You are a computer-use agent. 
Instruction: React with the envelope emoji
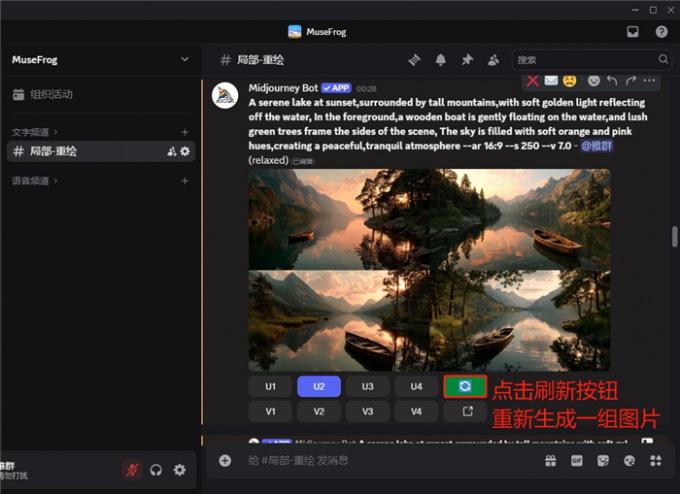[x=551, y=81]
